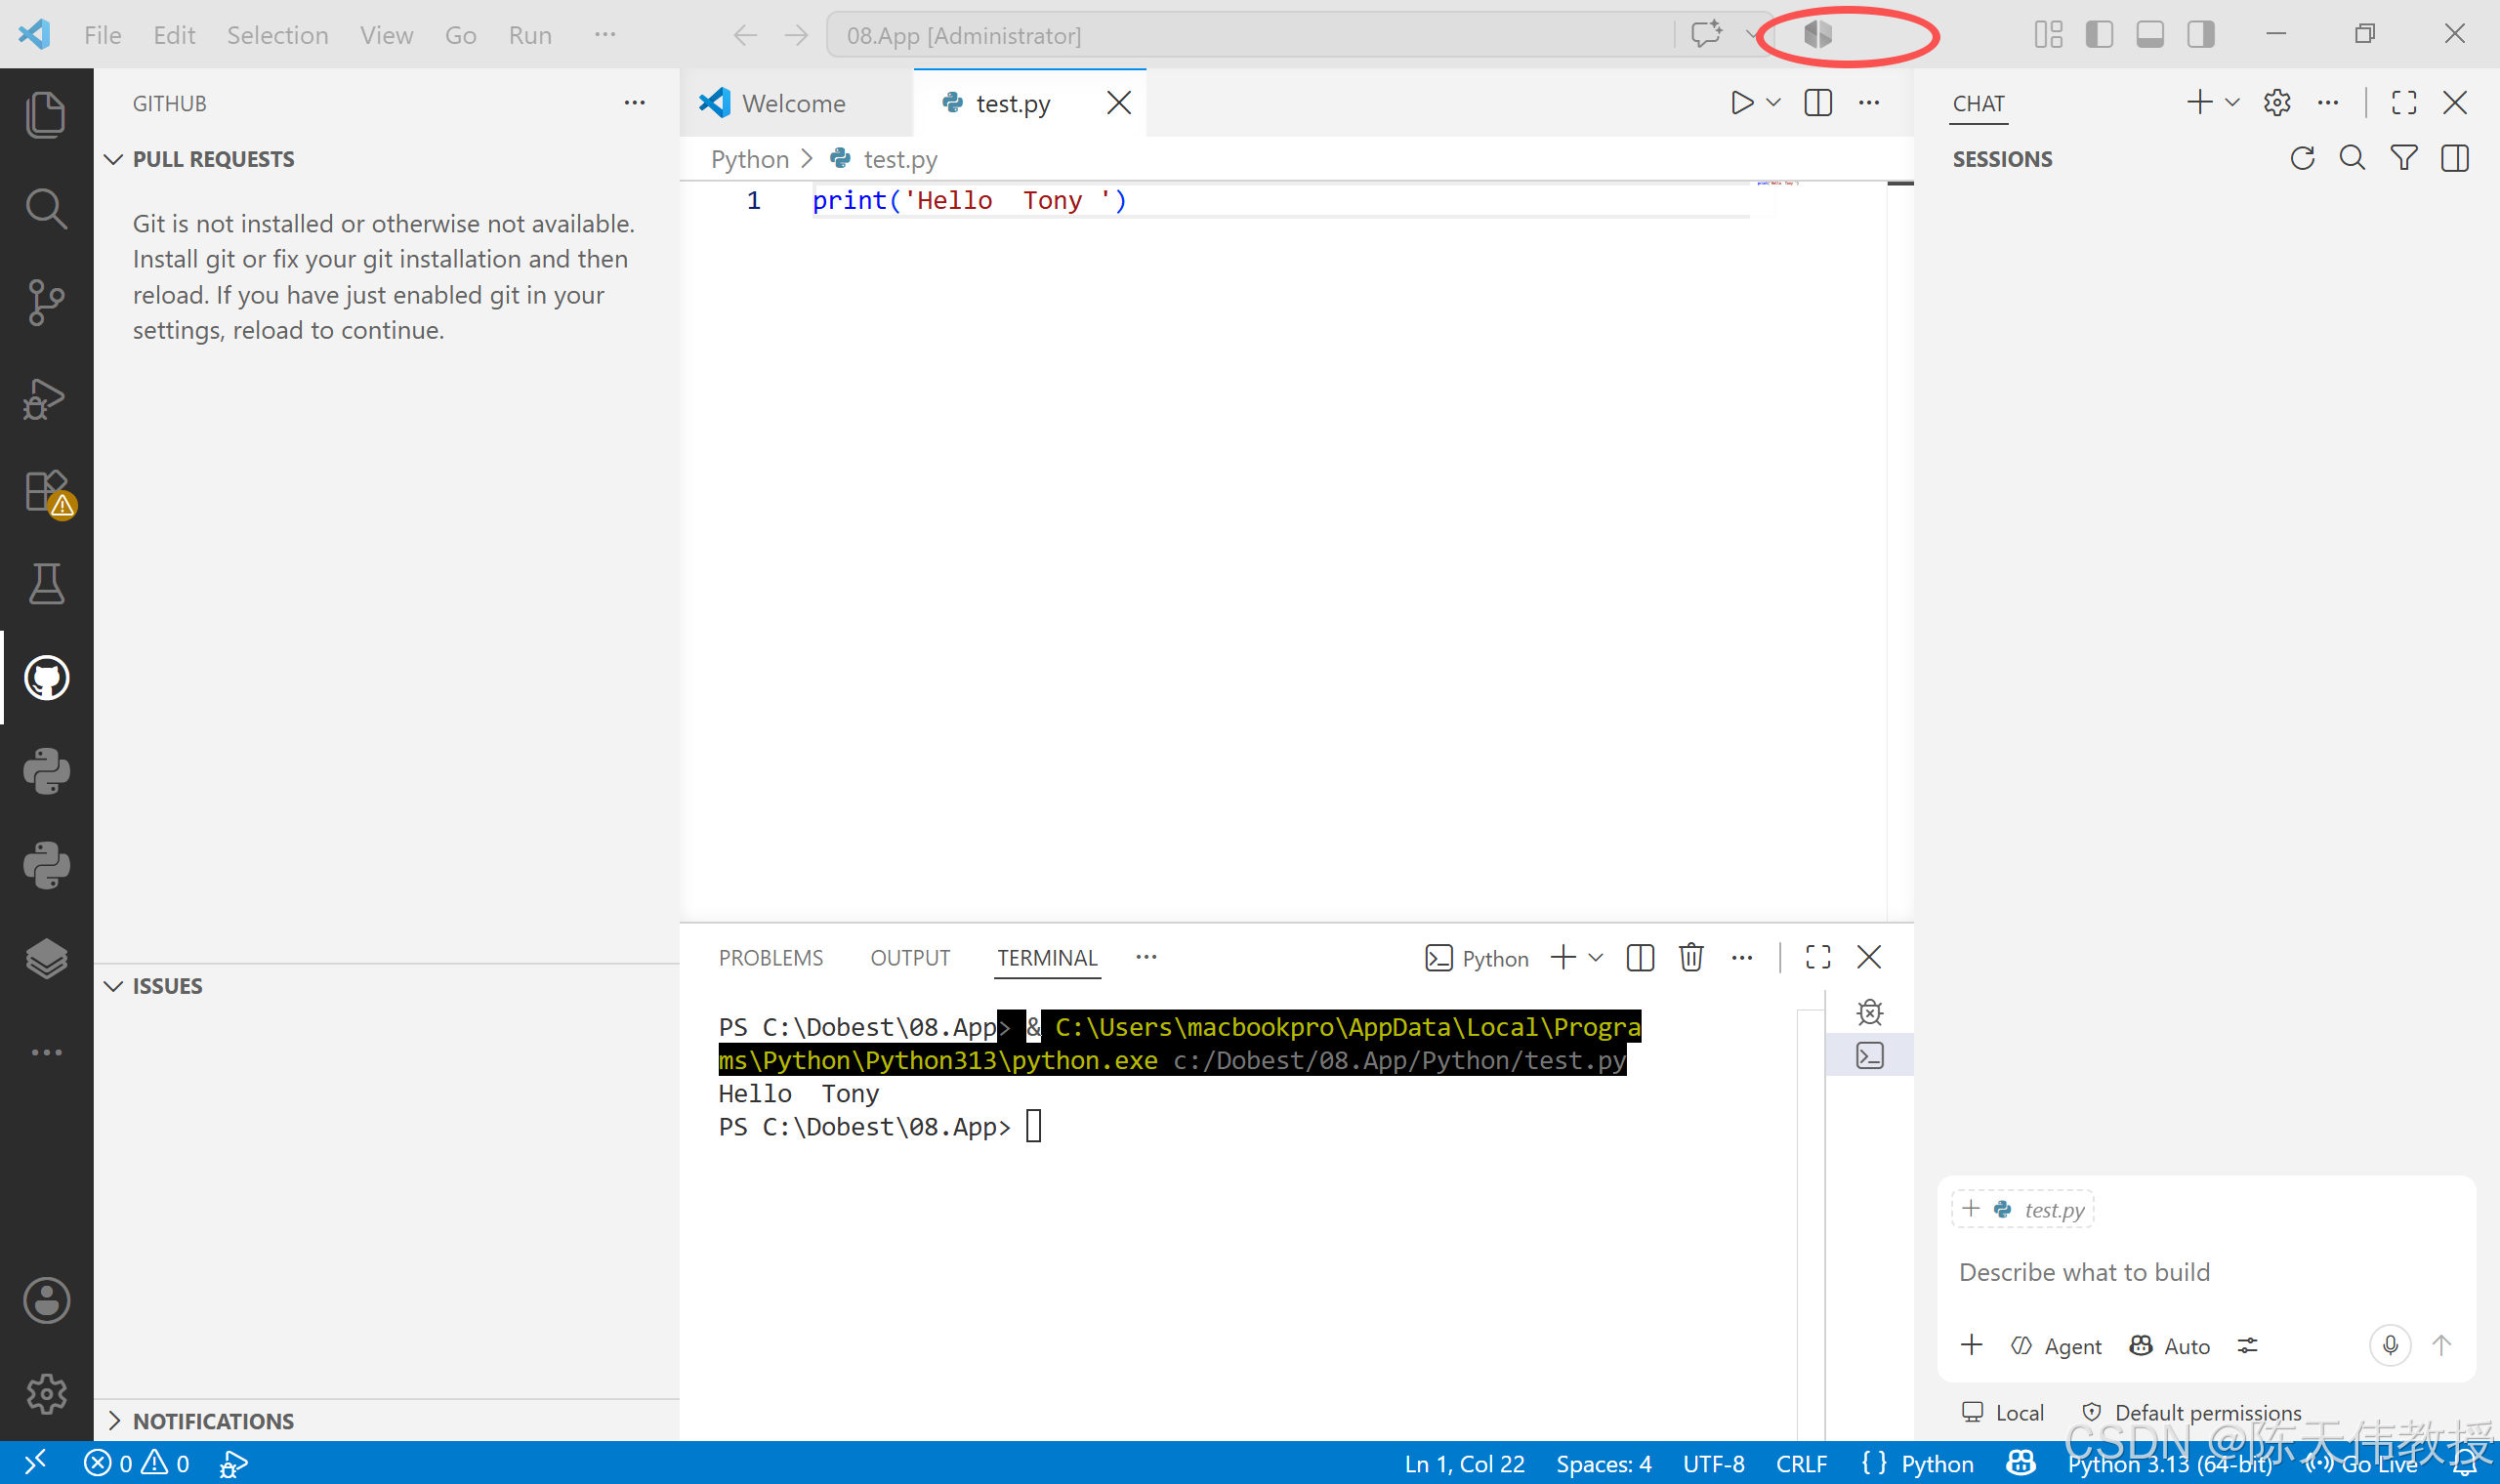Switch to the OUTPUT panel tab
The height and width of the screenshot is (1484, 2500).
[x=910, y=958]
